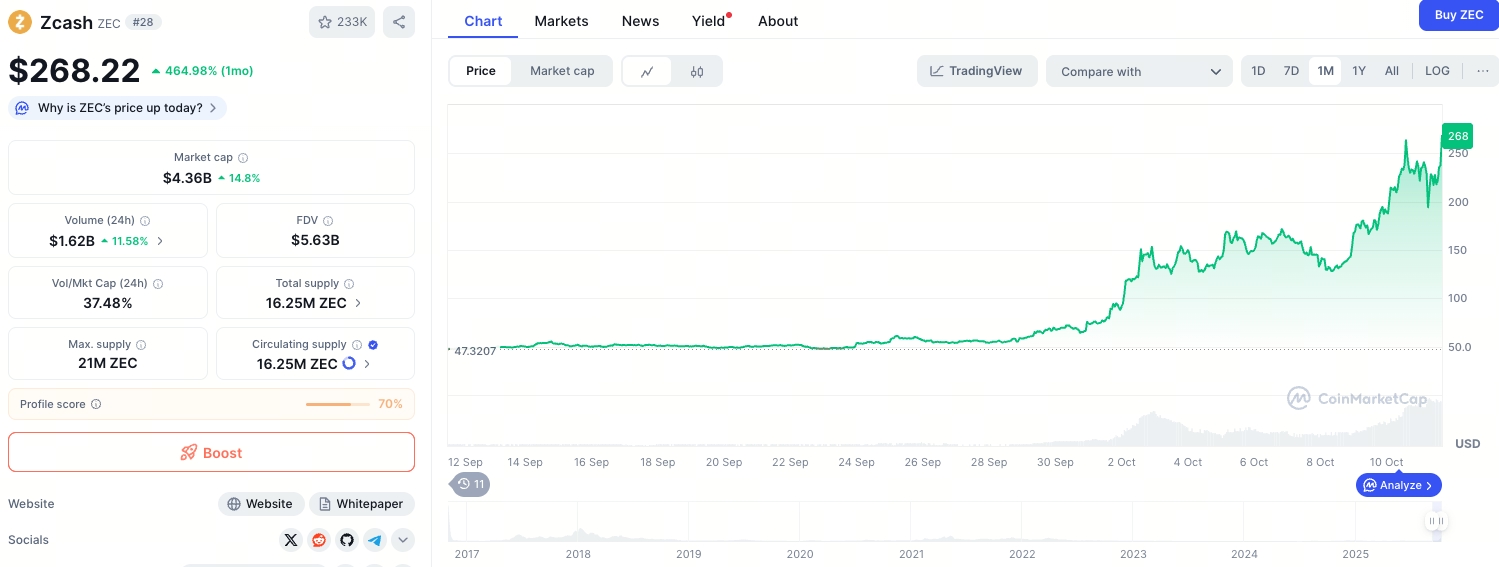Click the Market cap info icon

pos(243,158)
